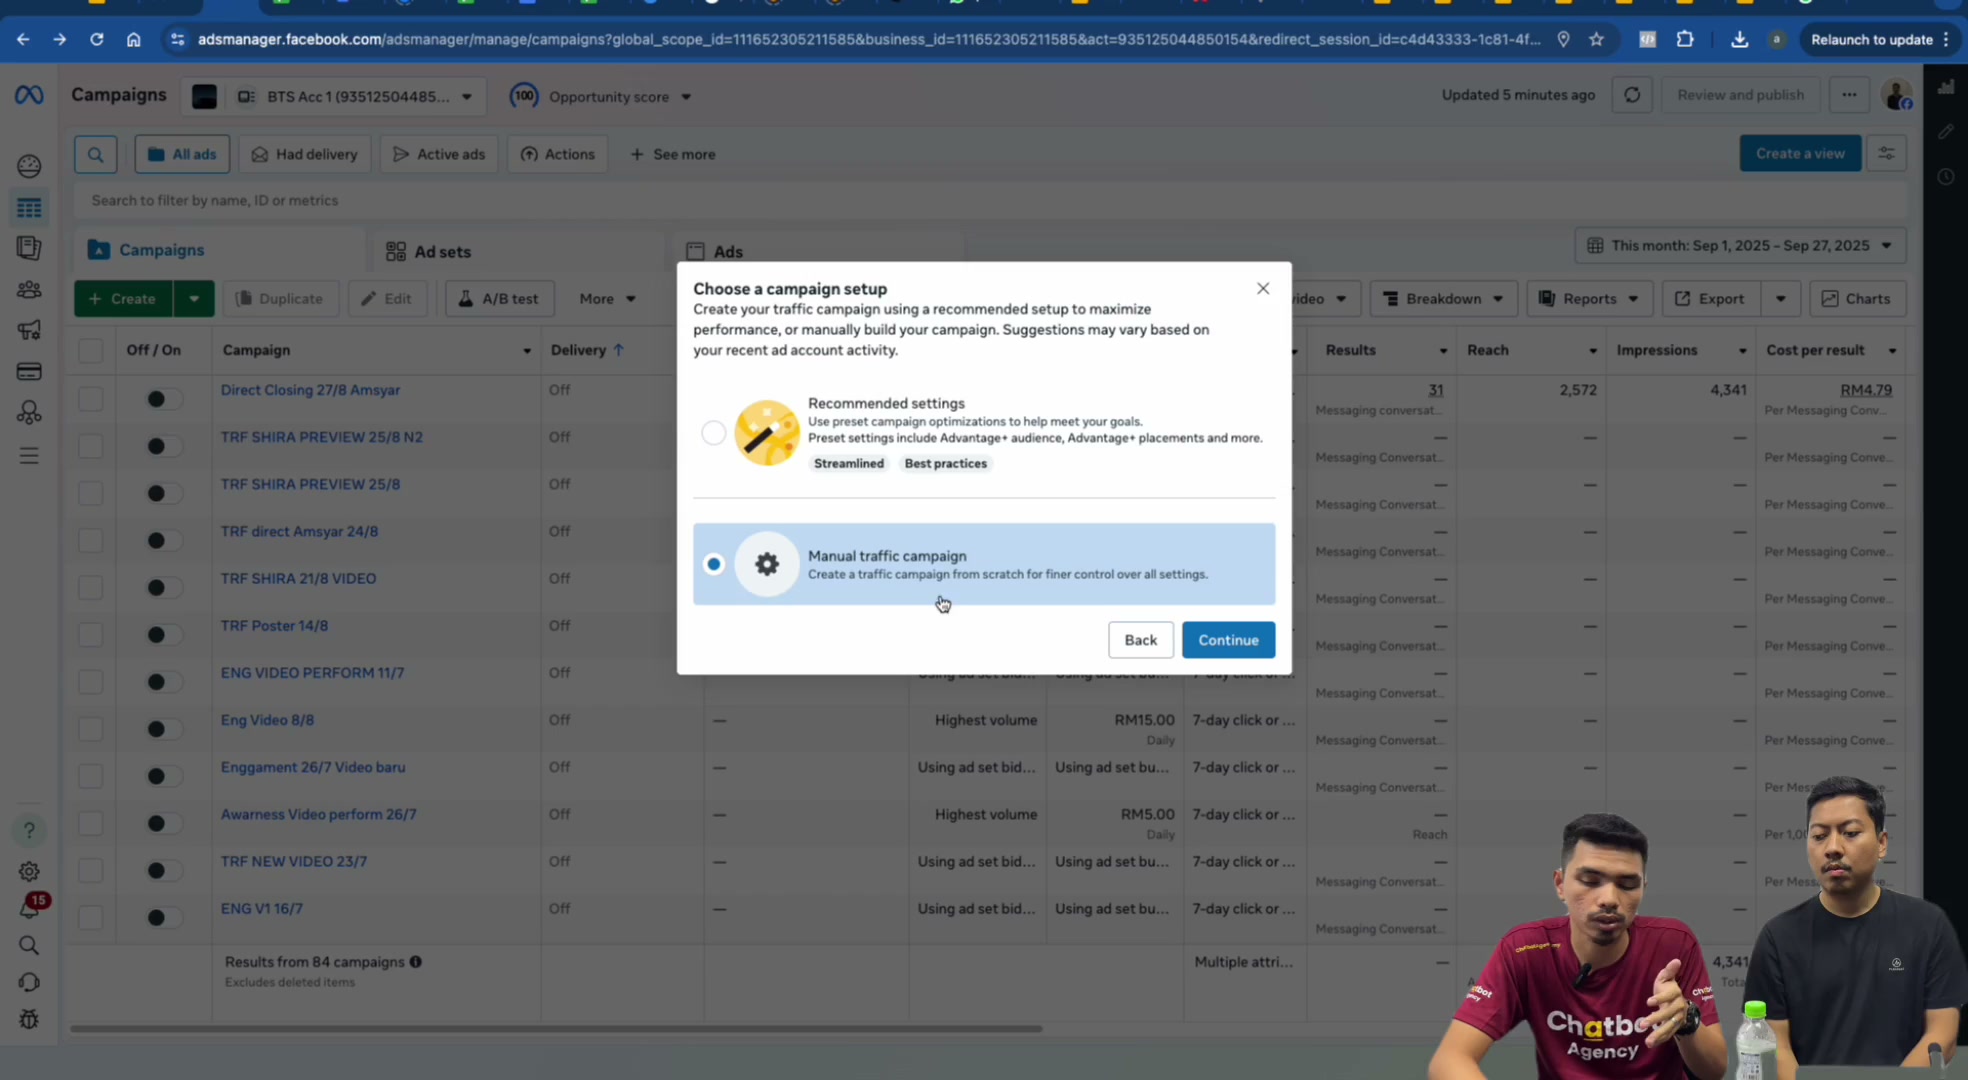Open the Create button dropdown arrow
The image size is (1968, 1080).
point(194,299)
